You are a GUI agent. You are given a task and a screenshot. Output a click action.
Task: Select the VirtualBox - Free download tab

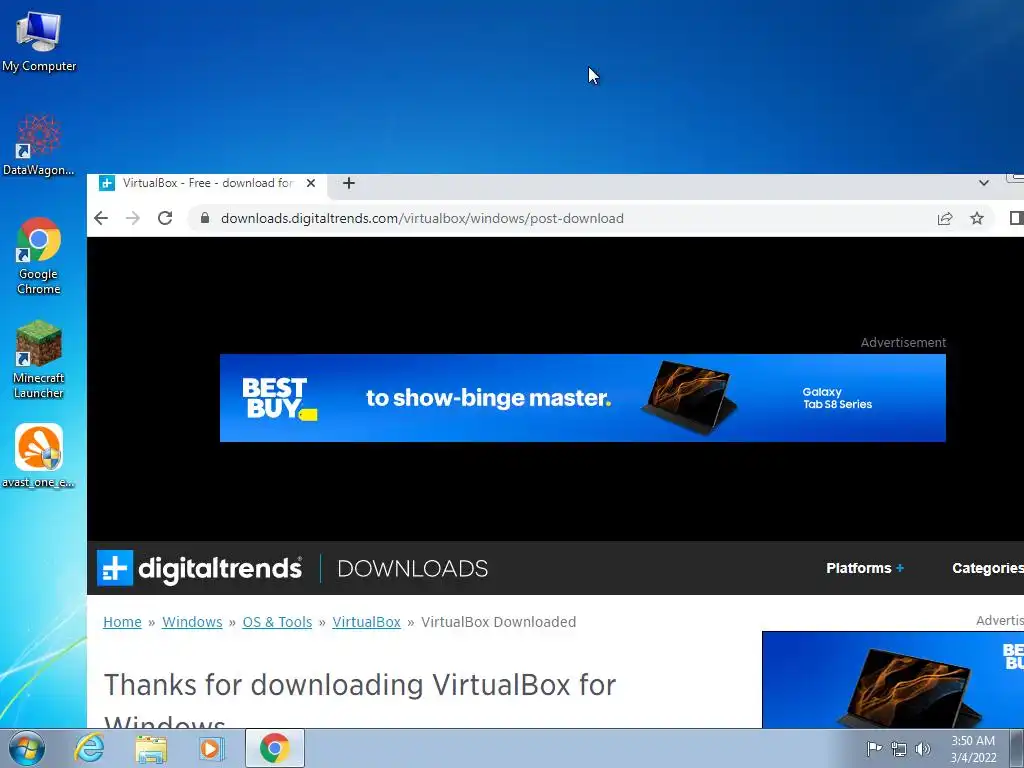coord(208,184)
